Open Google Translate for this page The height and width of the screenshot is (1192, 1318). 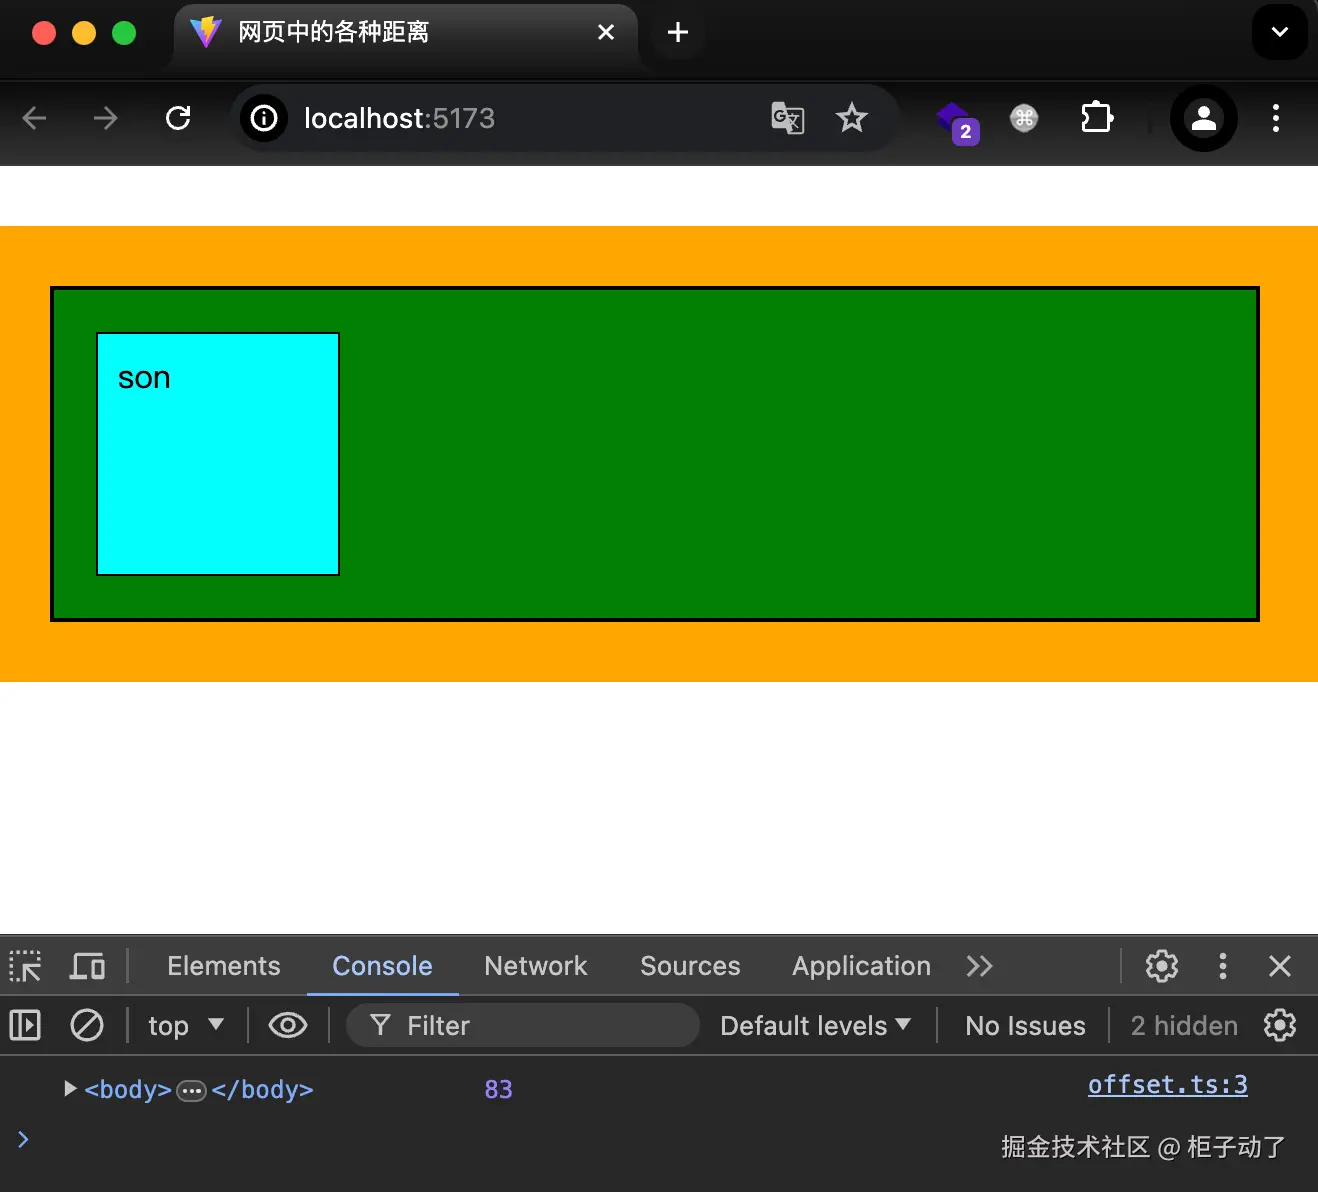click(x=788, y=118)
